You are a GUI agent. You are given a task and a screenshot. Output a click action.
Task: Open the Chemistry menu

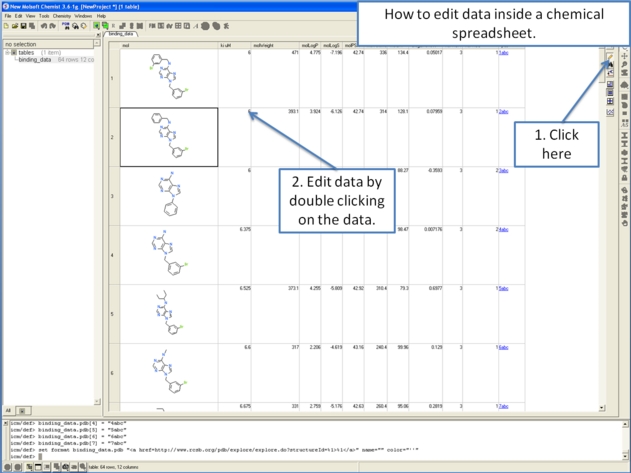click(x=61, y=16)
